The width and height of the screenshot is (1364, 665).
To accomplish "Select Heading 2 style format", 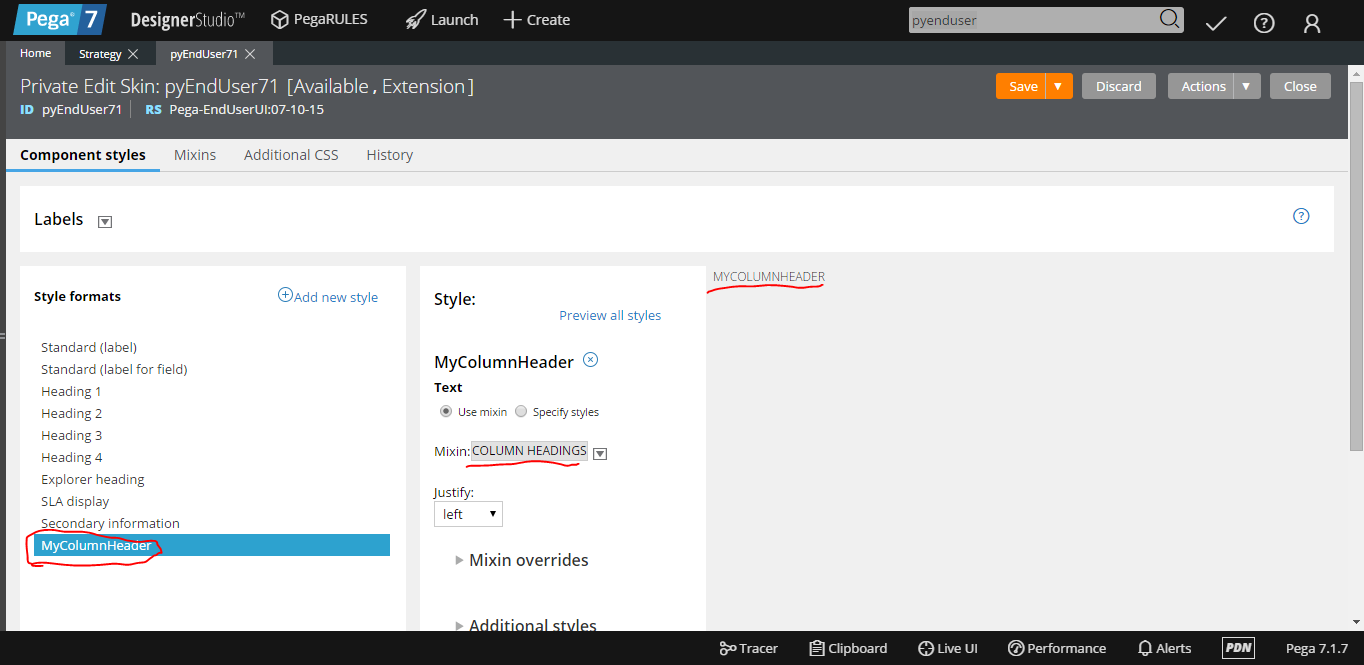I will 71,413.
